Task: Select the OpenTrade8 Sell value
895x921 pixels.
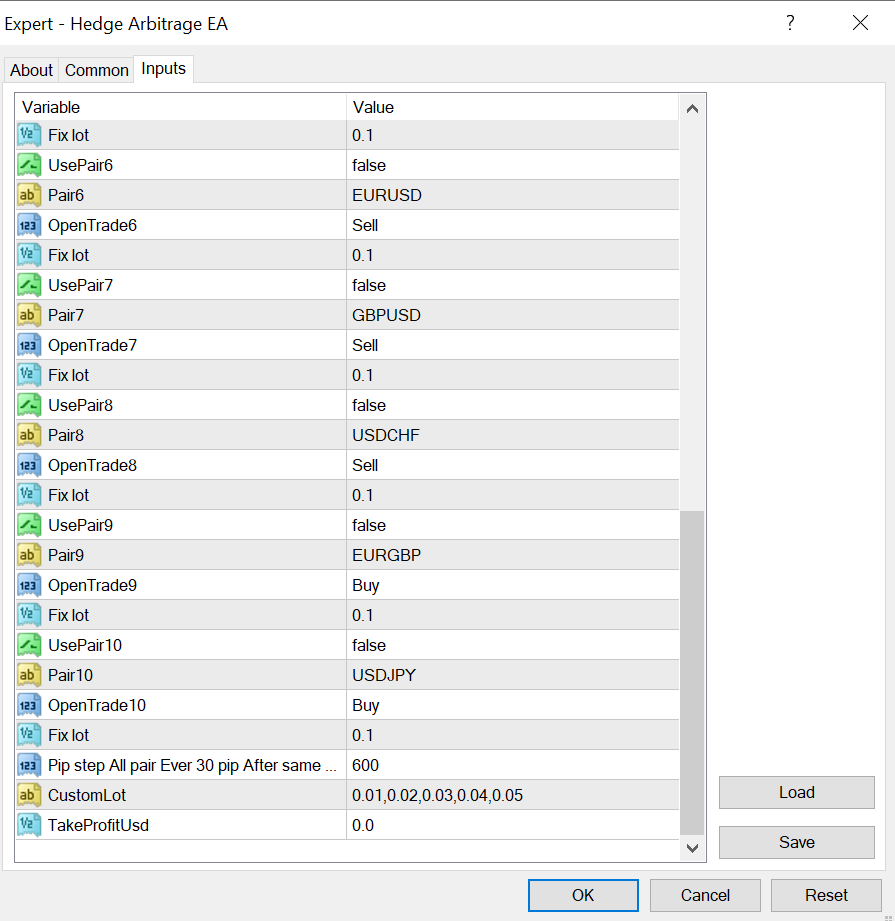Action: (x=512, y=465)
